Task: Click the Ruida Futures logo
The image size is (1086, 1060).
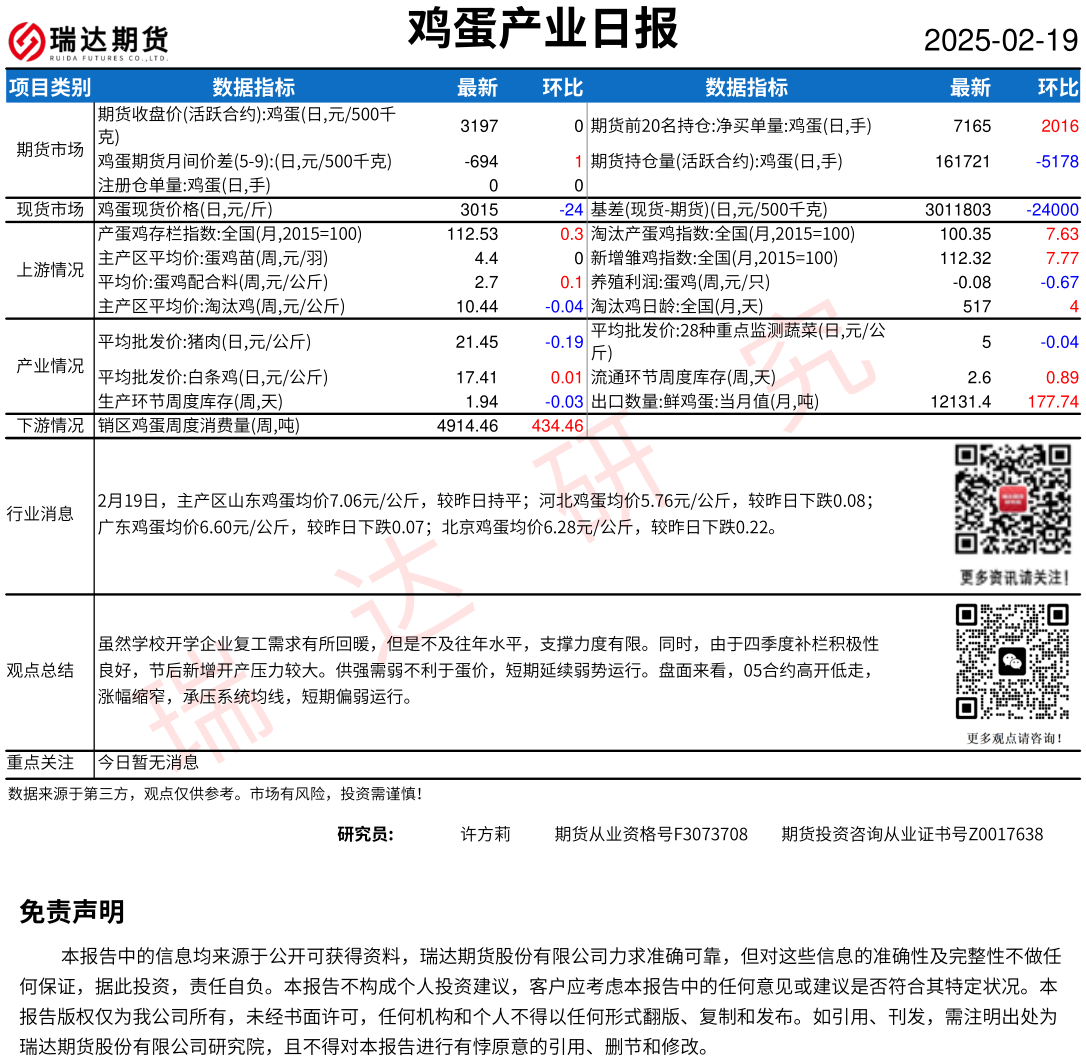Action: 88,41
